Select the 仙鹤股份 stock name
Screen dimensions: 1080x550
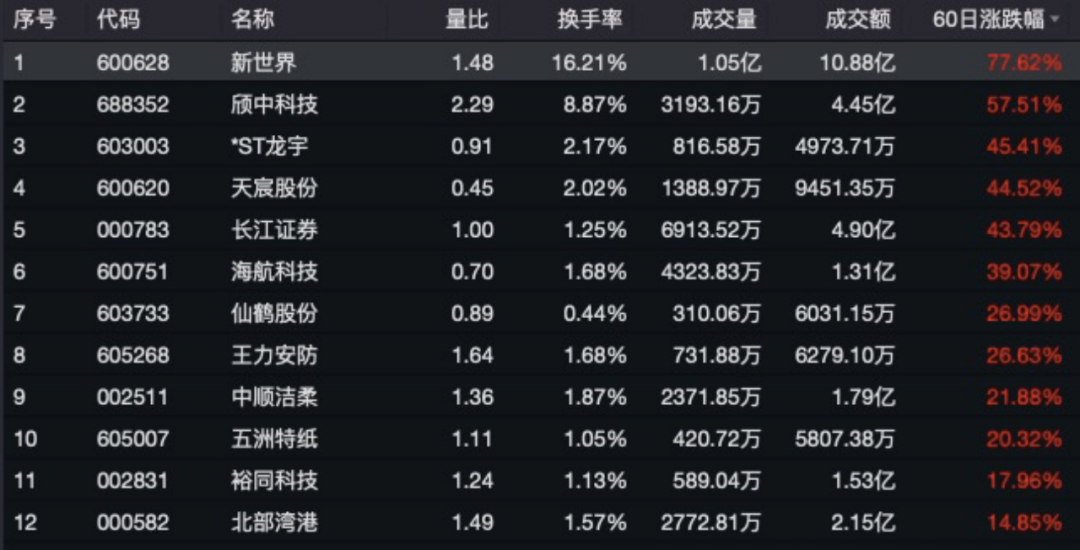(274, 314)
